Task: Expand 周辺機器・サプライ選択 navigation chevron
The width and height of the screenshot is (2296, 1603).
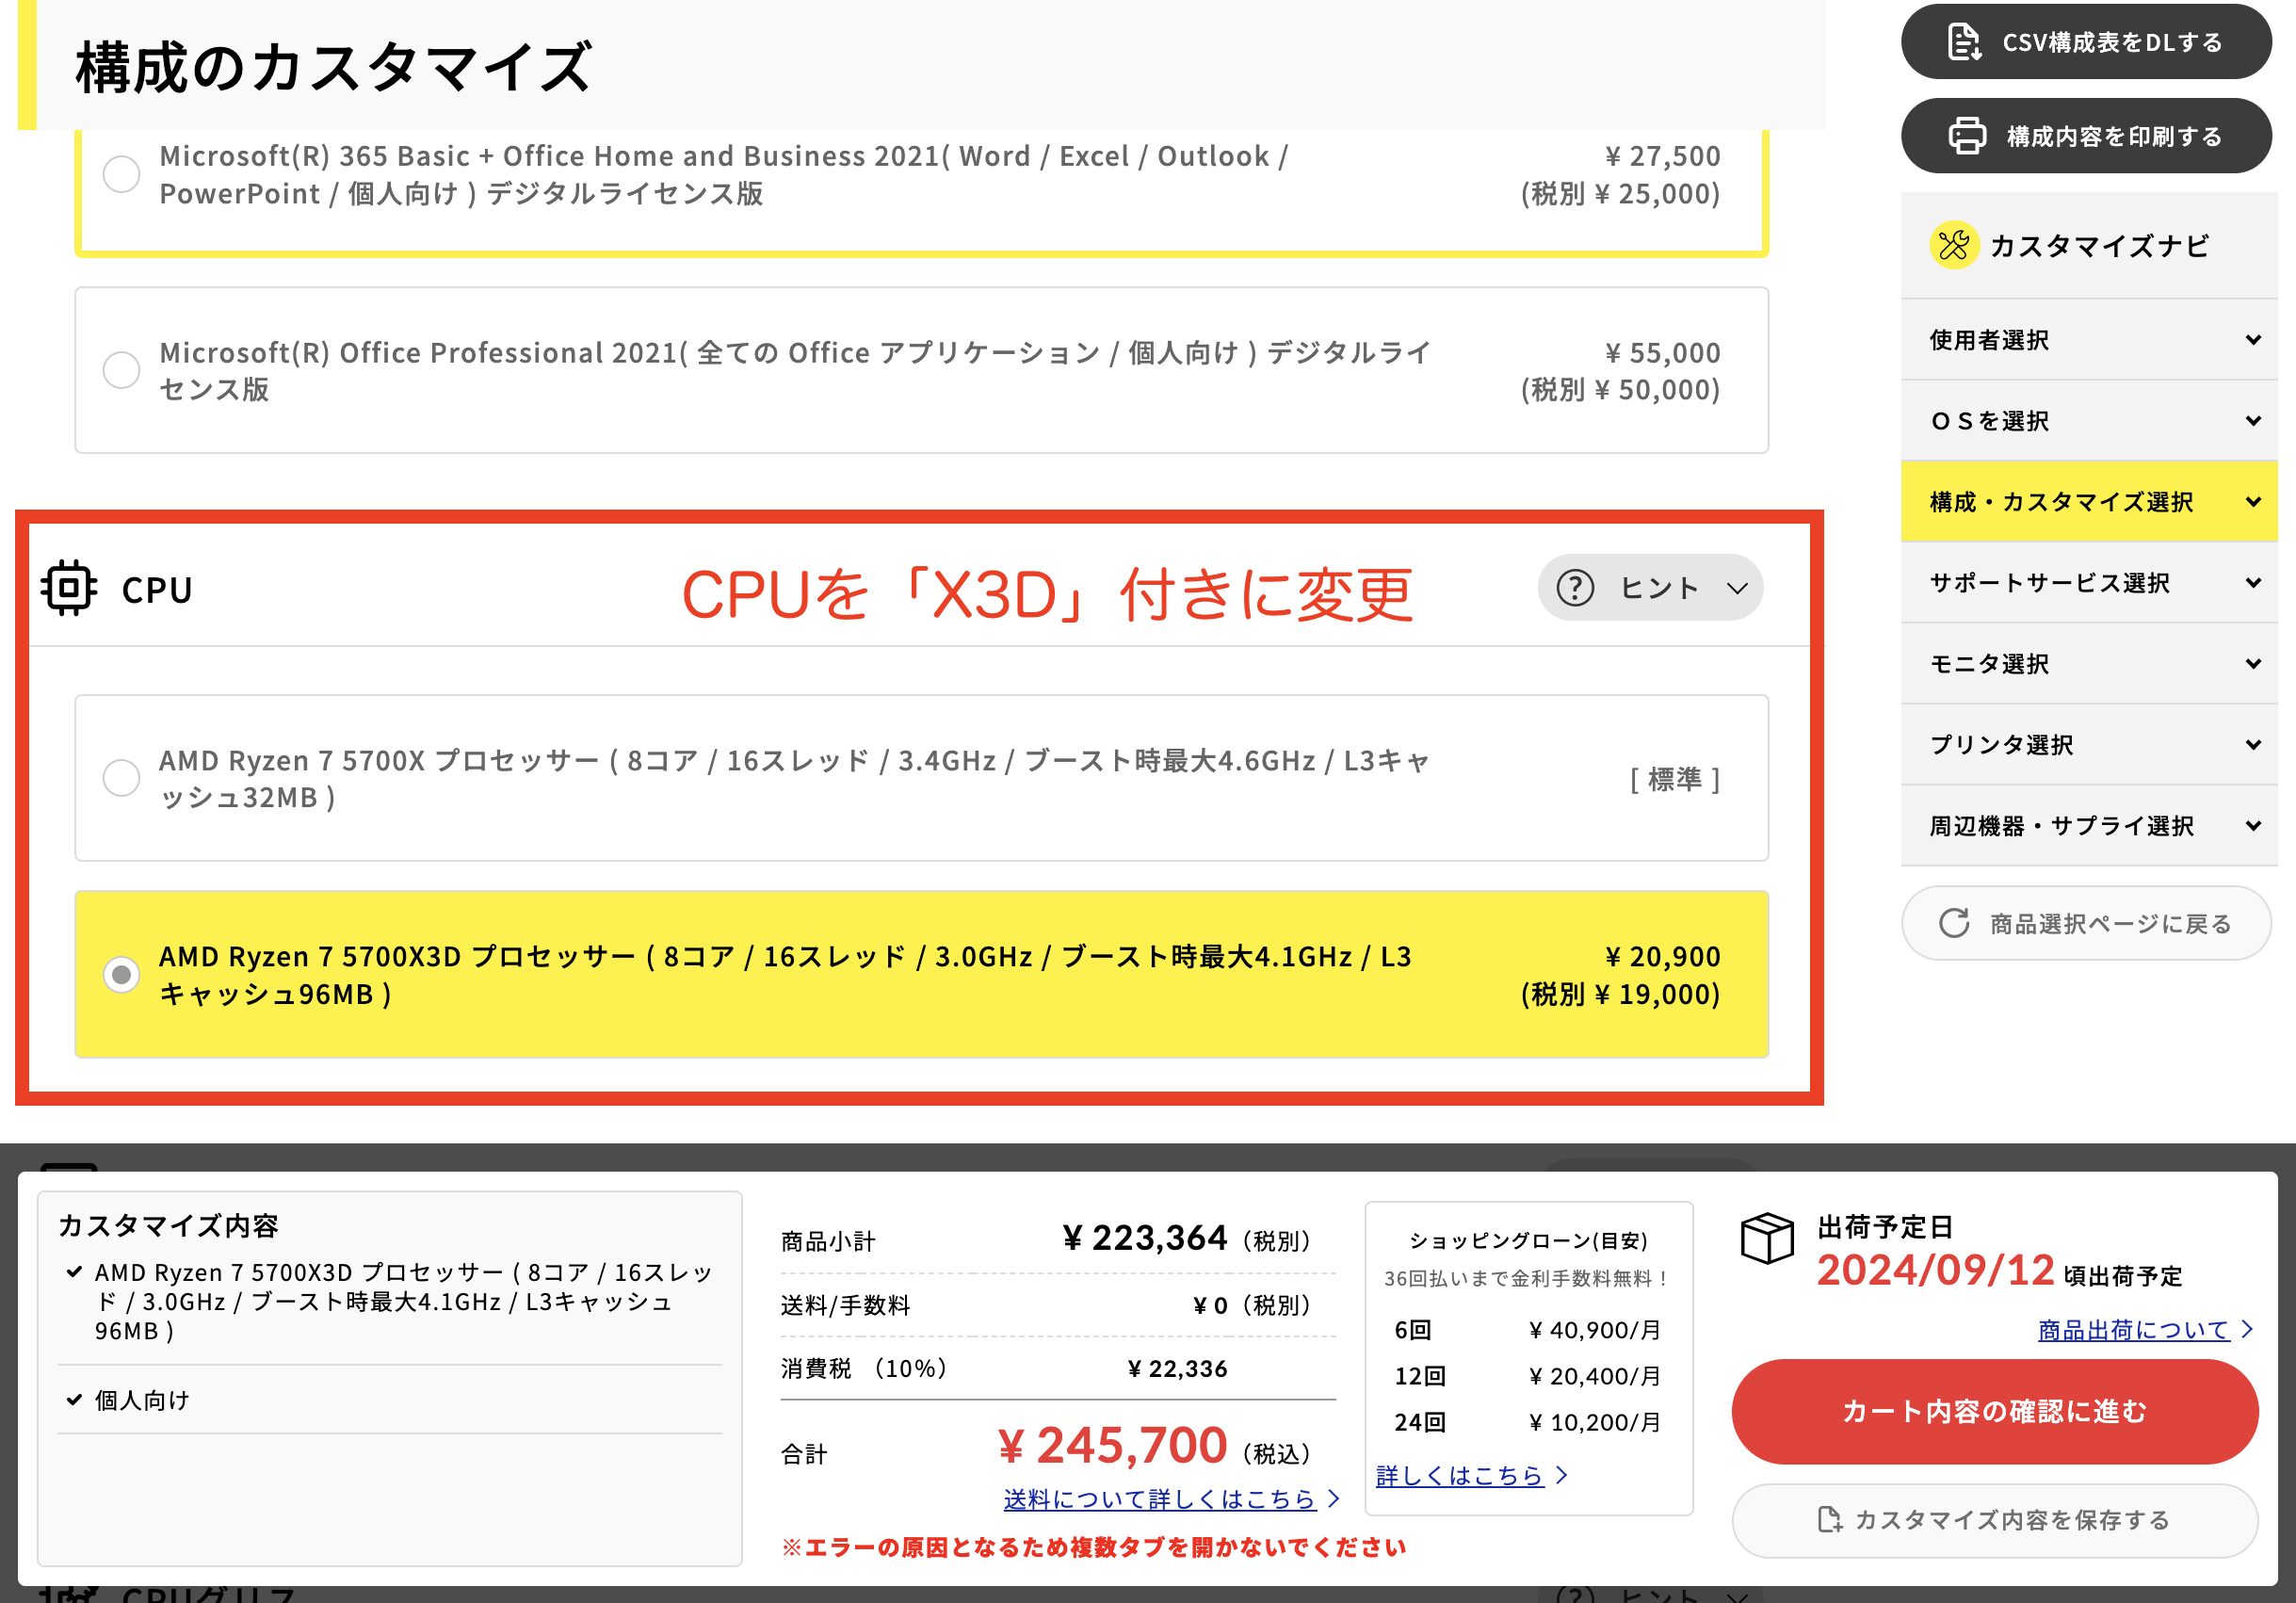Action: point(2253,825)
